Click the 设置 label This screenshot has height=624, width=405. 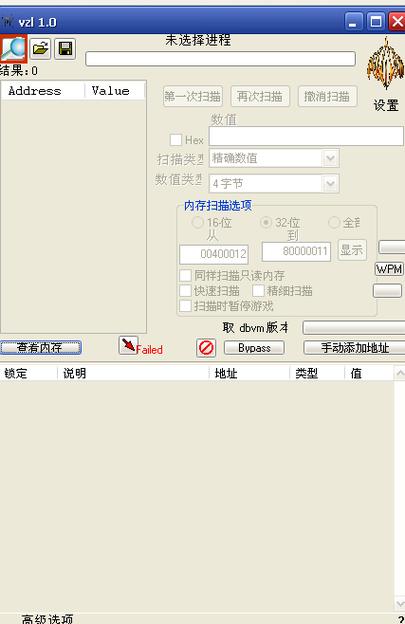tap(386, 105)
